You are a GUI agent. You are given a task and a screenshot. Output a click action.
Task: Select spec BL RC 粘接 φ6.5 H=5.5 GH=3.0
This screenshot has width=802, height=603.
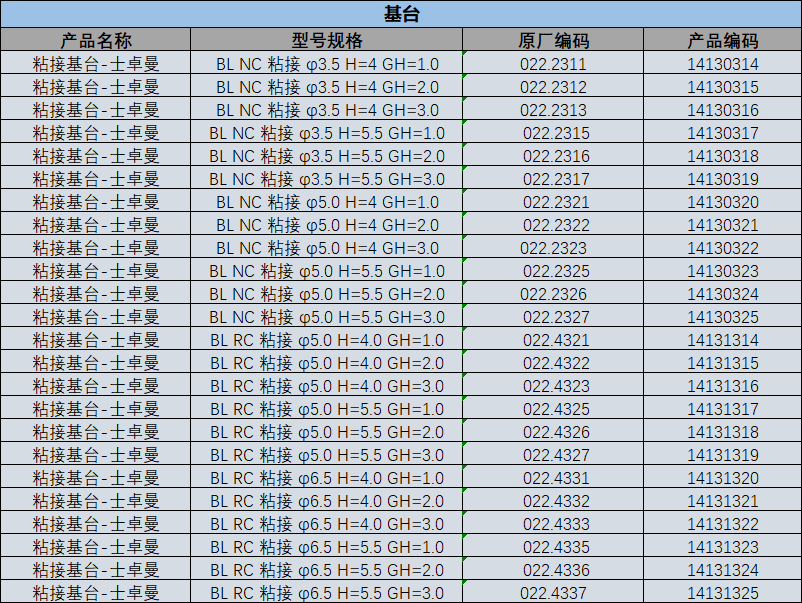pyautogui.click(x=327, y=592)
